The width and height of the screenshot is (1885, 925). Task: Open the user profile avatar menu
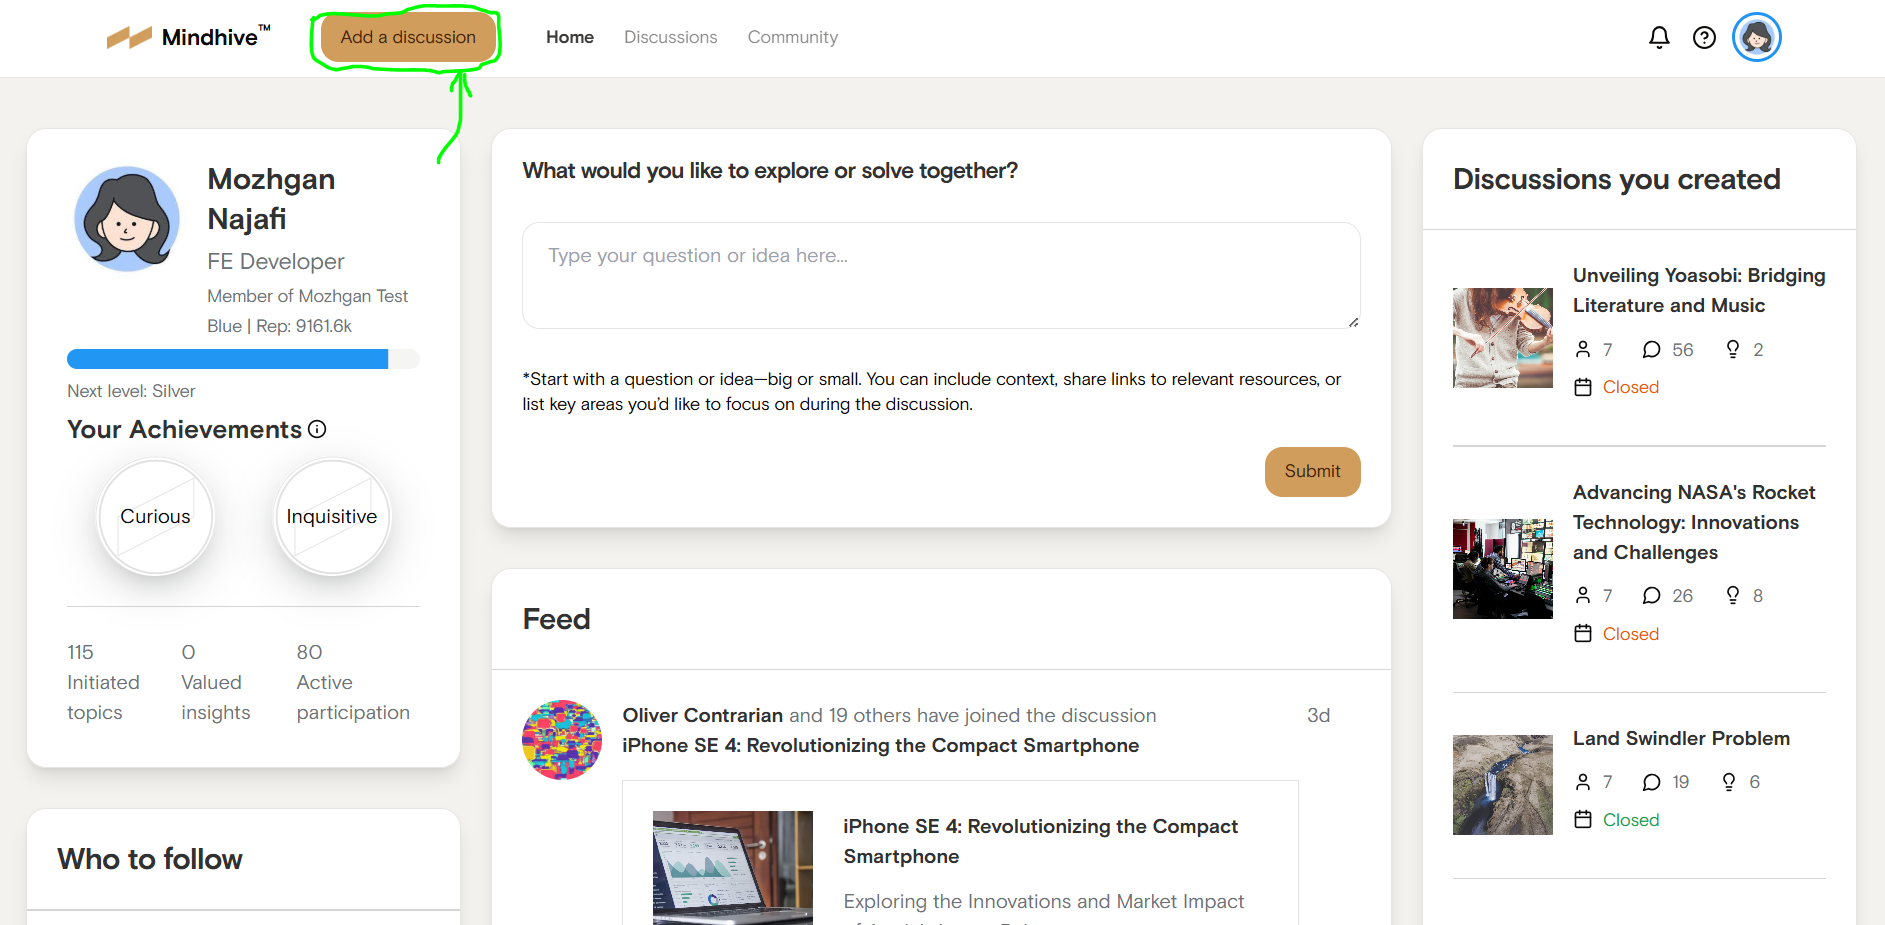point(1756,37)
